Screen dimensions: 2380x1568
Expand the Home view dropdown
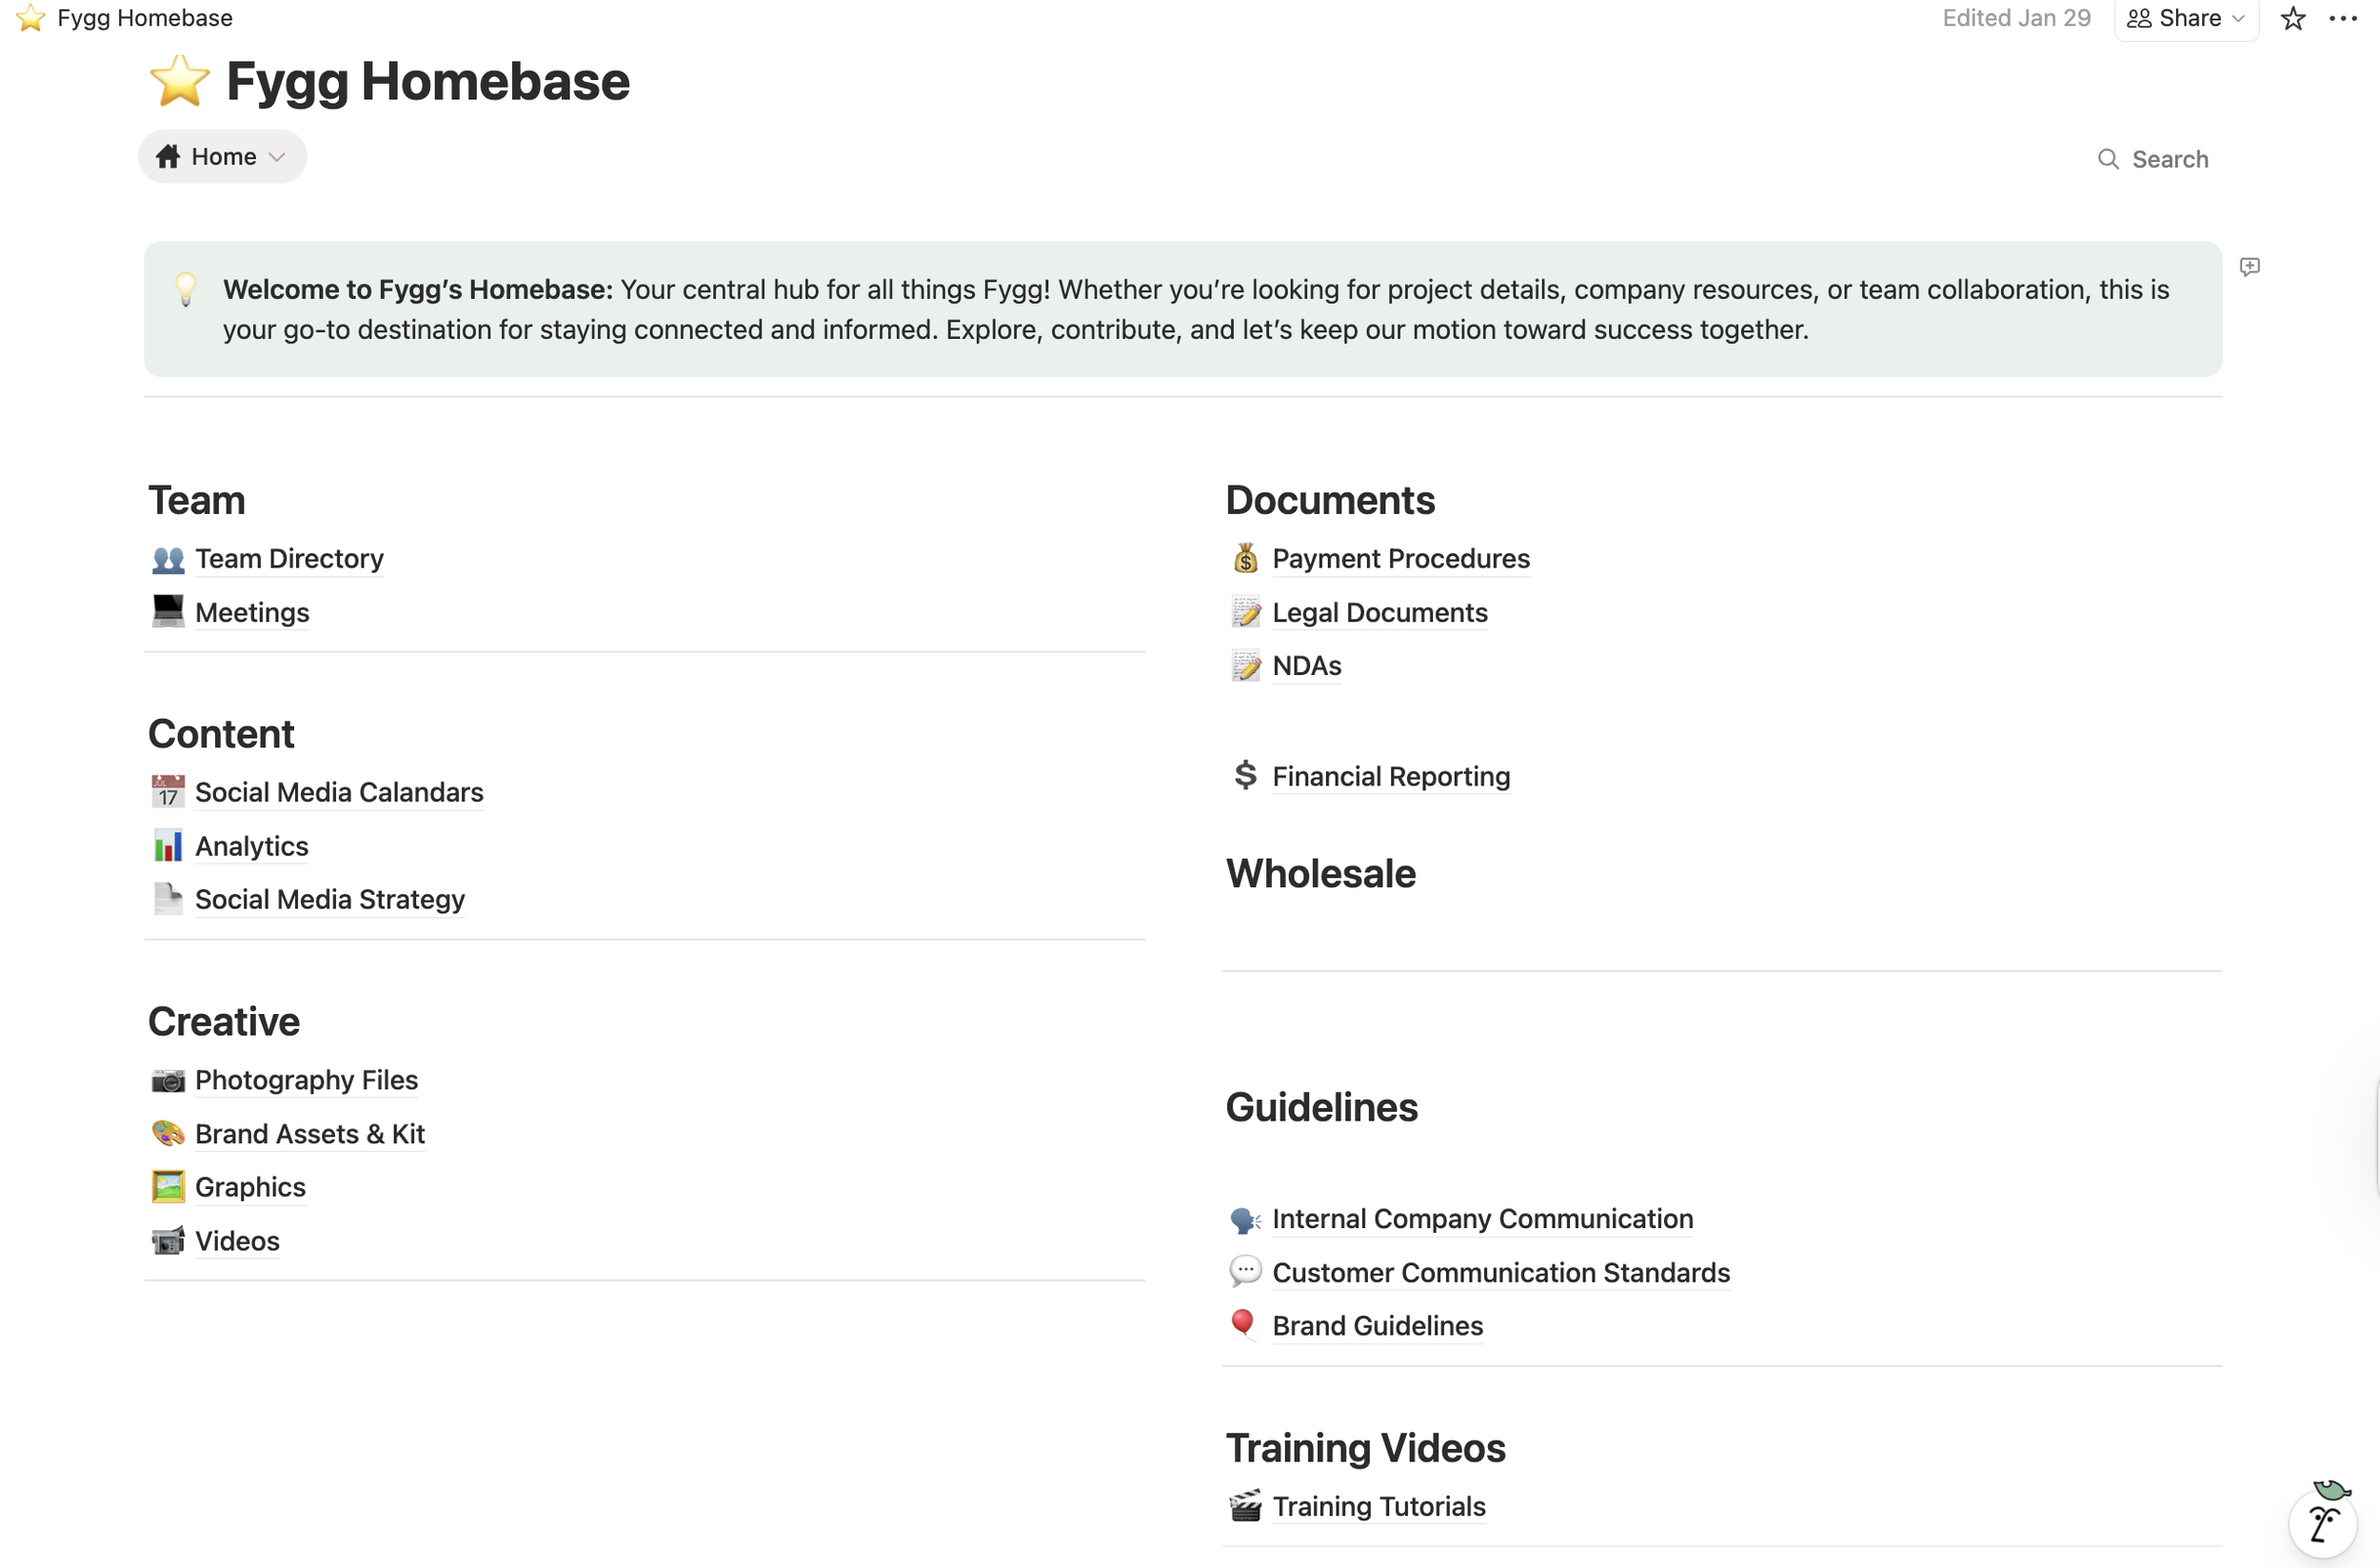tap(222, 157)
